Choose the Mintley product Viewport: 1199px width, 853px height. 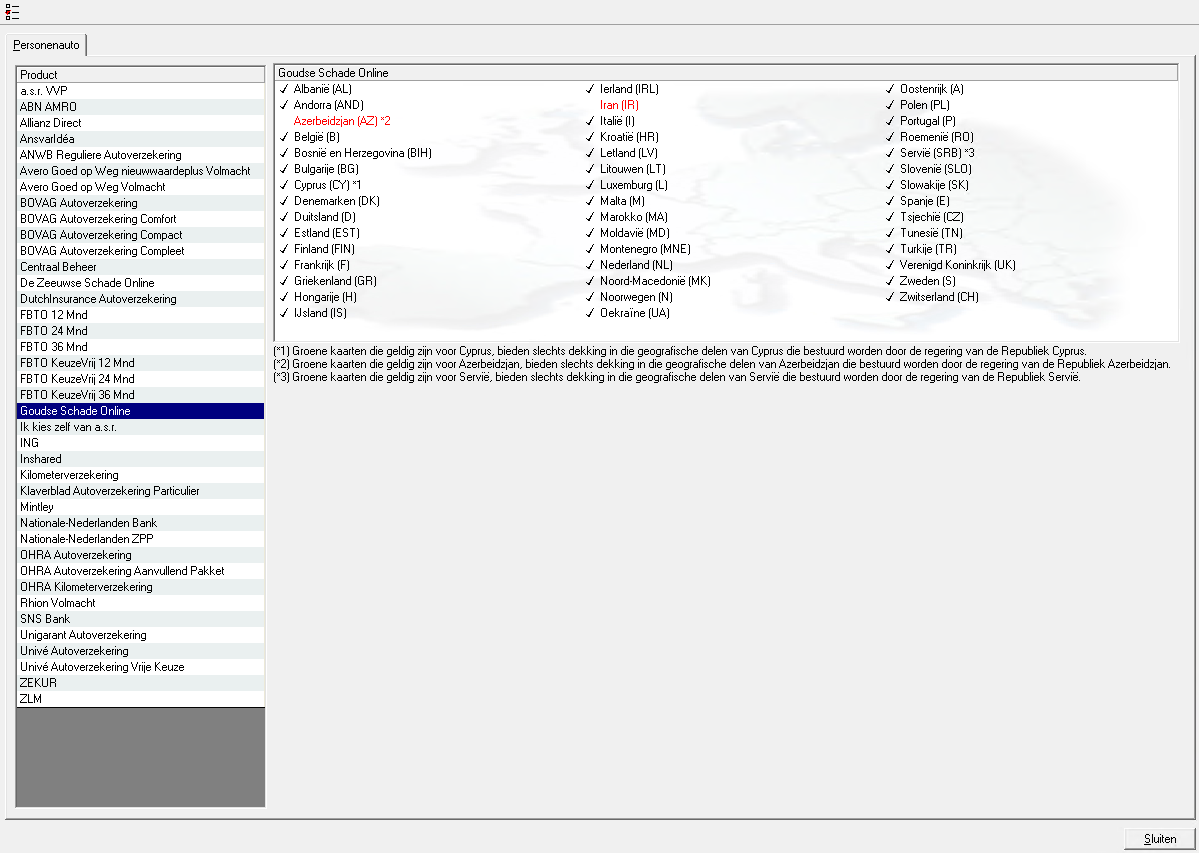point(140,508)
